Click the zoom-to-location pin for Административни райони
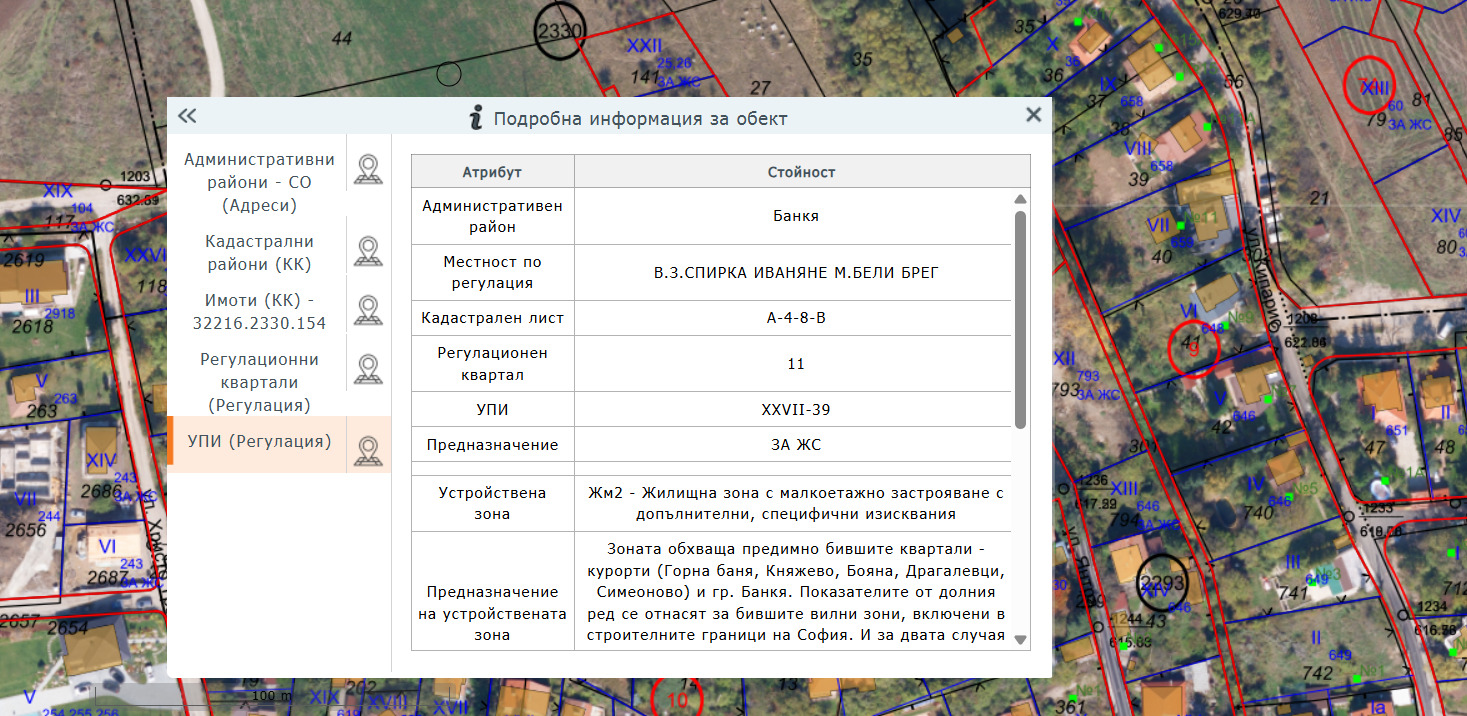The height and width of the screenshot is (716, 1467). pos(368,168)
